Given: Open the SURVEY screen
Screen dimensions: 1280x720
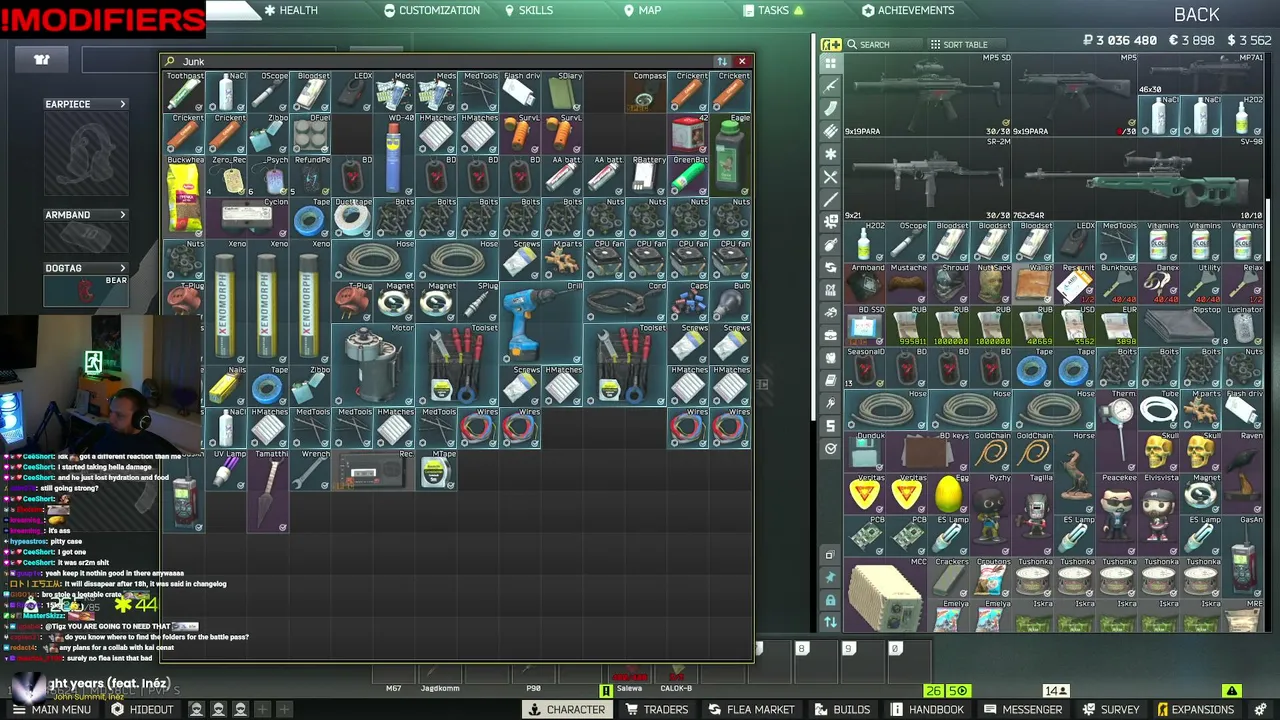Looking at the screenshot, I should tap(1110, 710).
